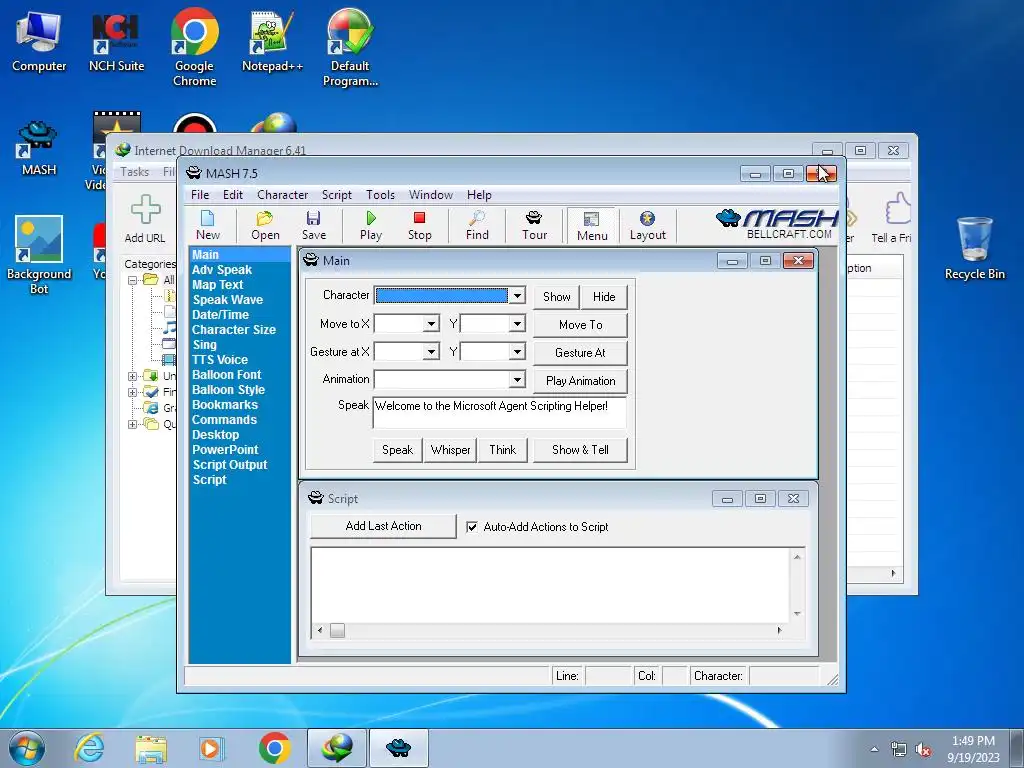The height and width of the screenshot is (768, 1024).
Task: Open Windows Explorer from taskbar
Action: [151, 748]
